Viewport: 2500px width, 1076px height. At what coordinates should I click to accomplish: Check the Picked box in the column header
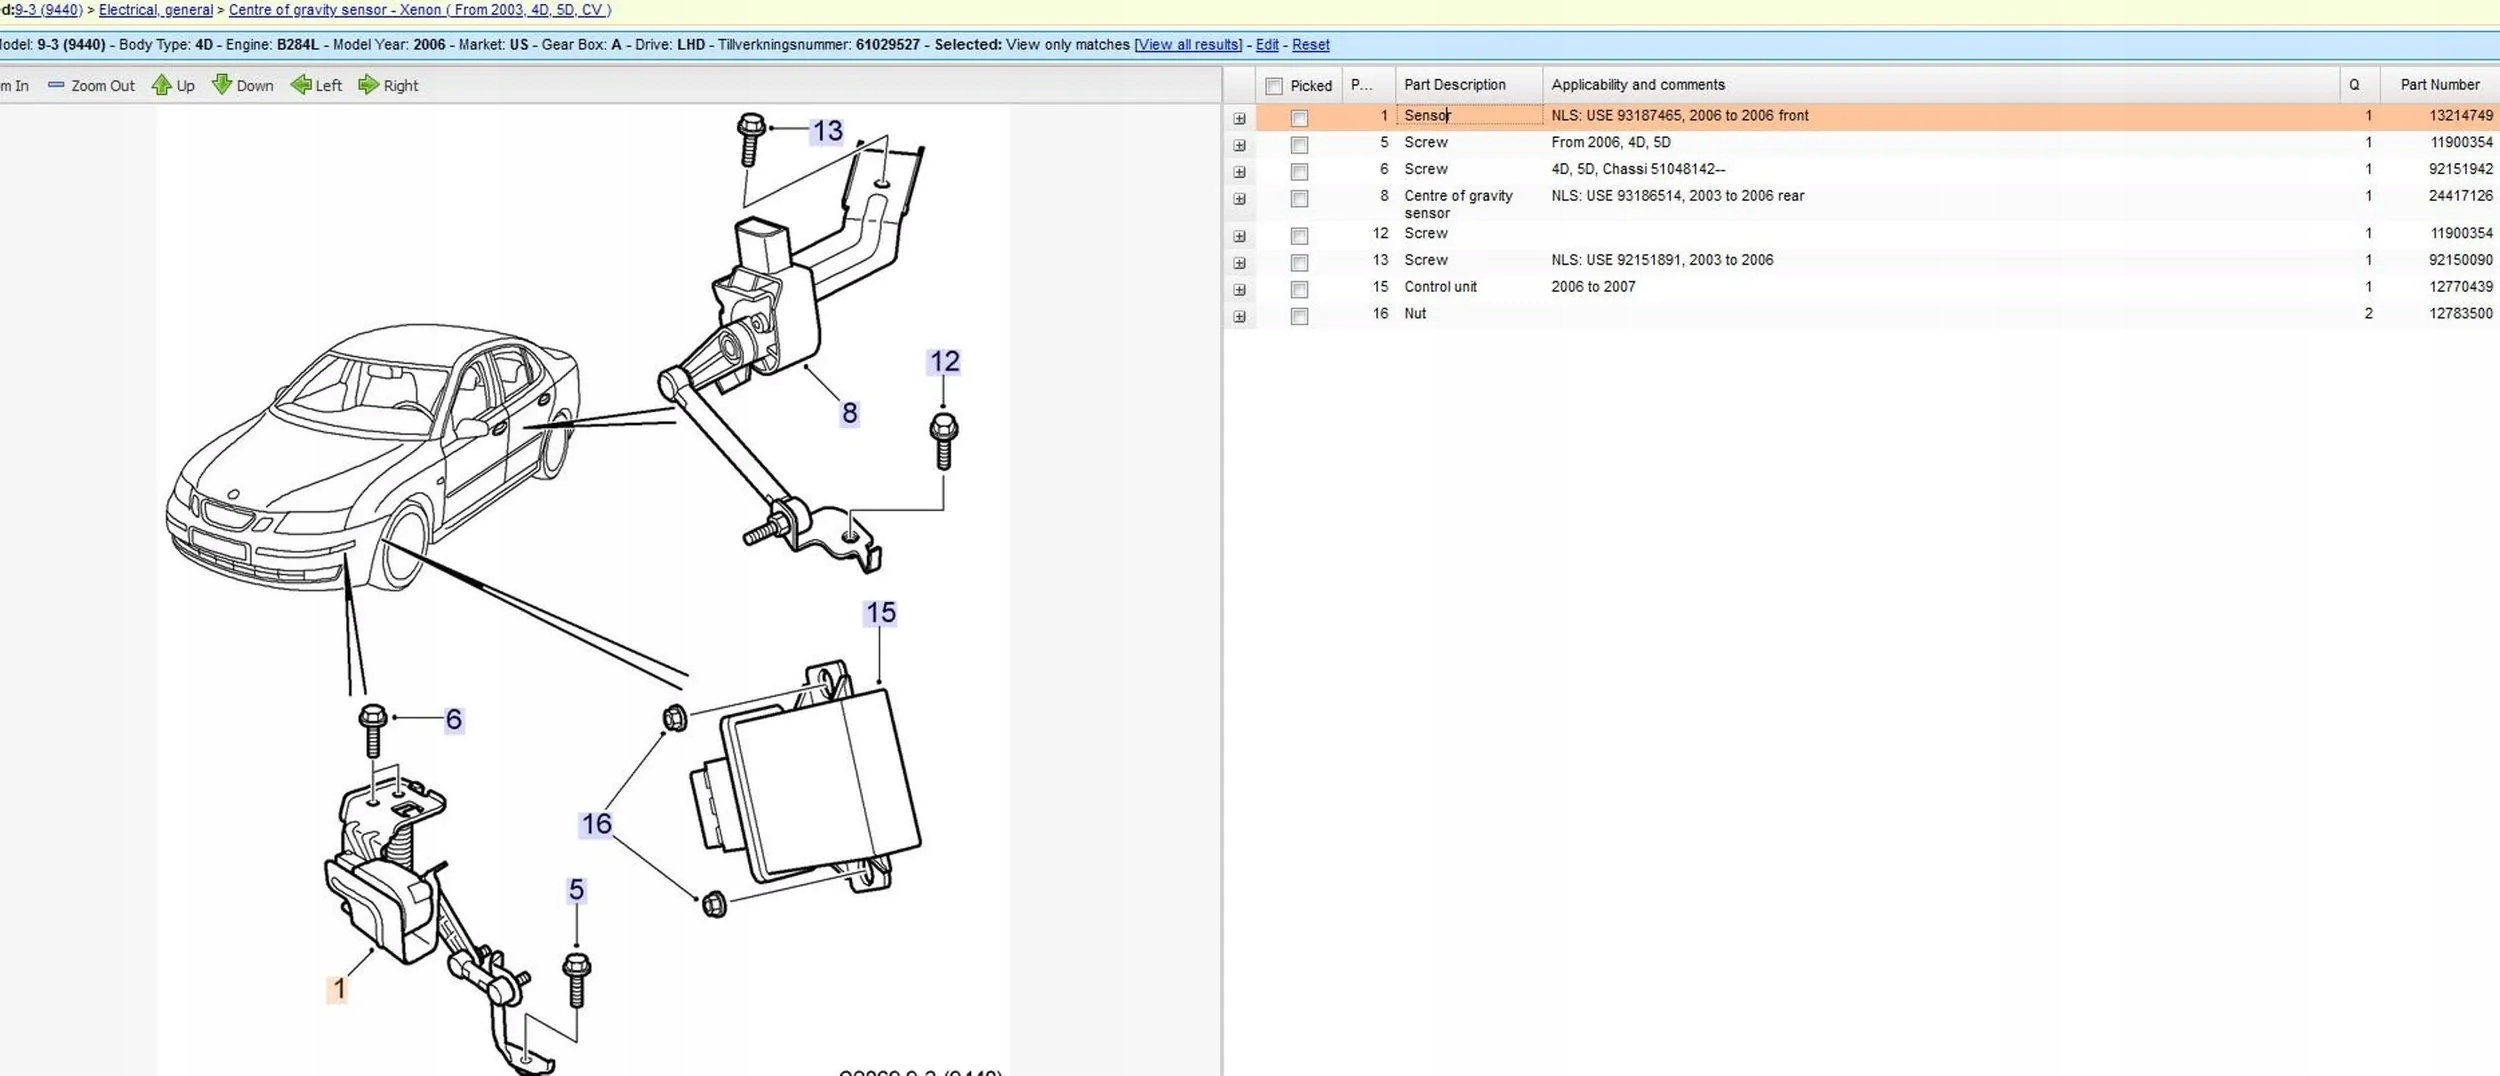1274,86
